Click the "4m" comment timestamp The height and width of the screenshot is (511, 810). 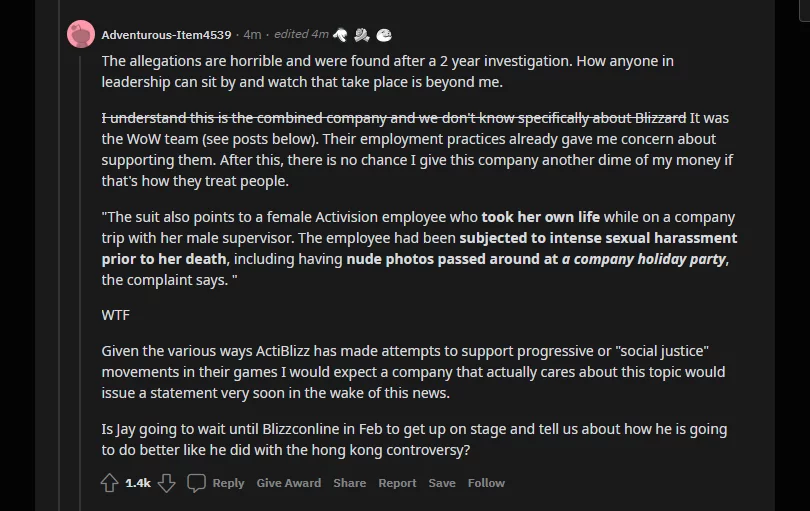pos(252,35)
